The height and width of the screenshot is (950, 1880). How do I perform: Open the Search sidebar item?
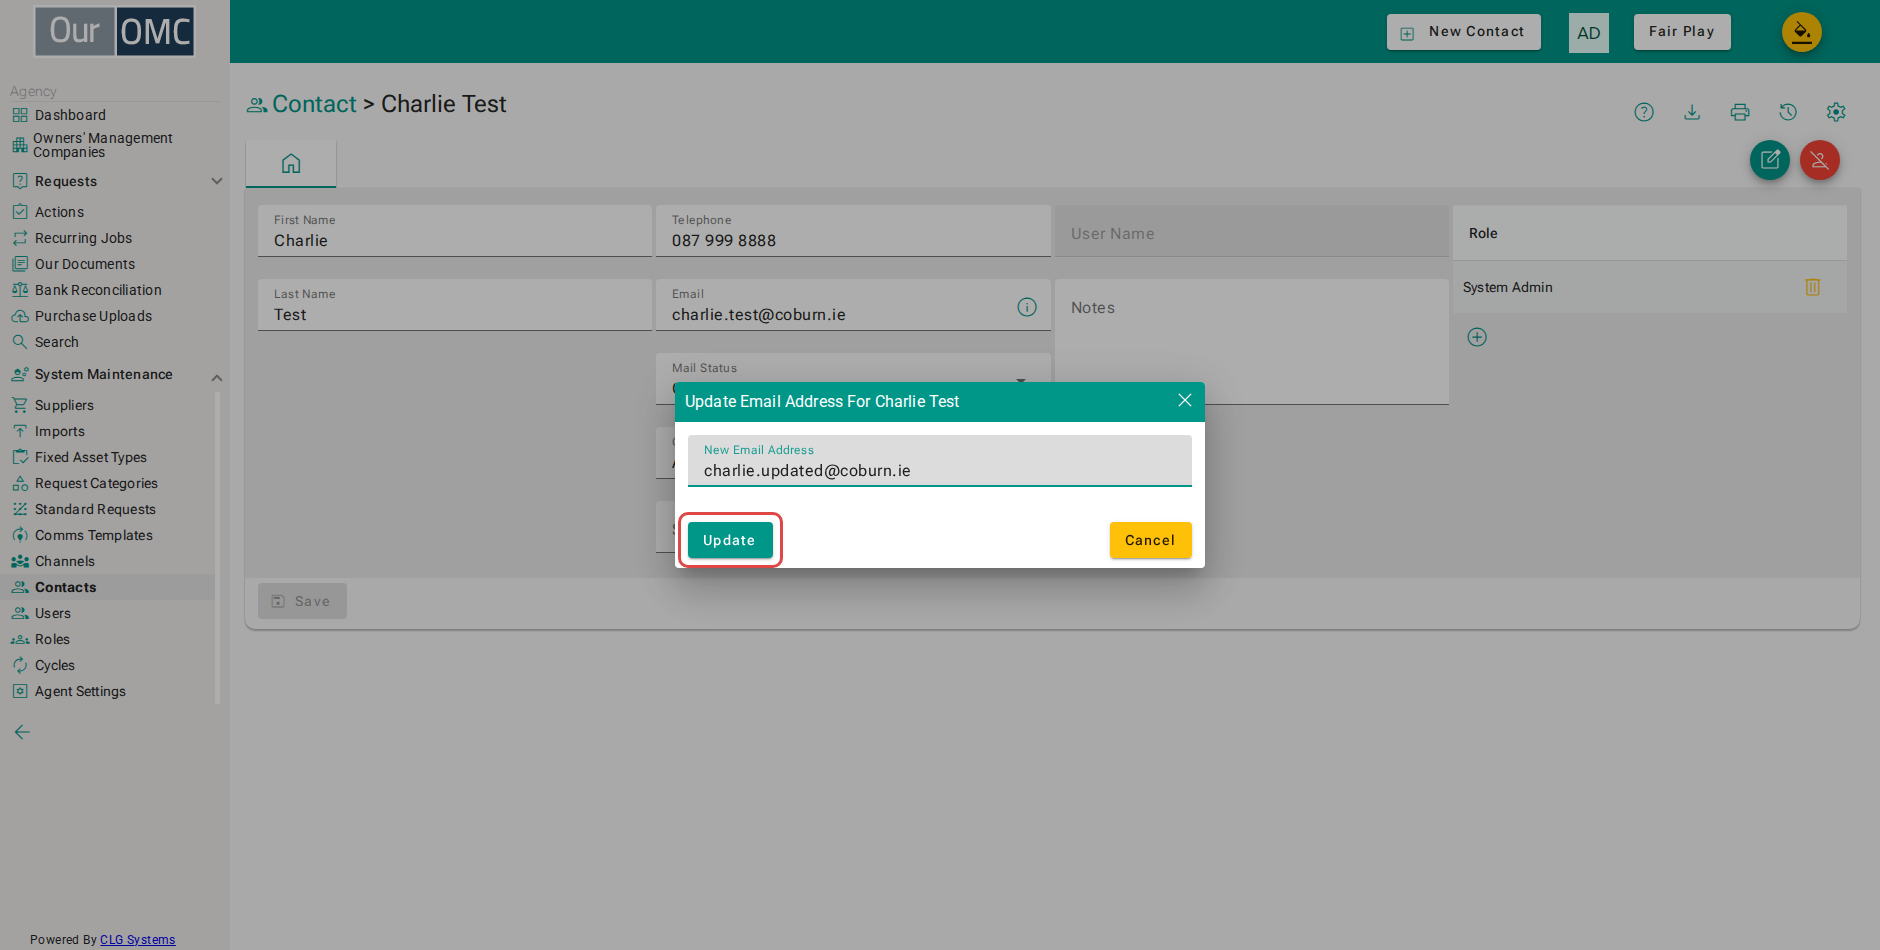pos(57,342)
